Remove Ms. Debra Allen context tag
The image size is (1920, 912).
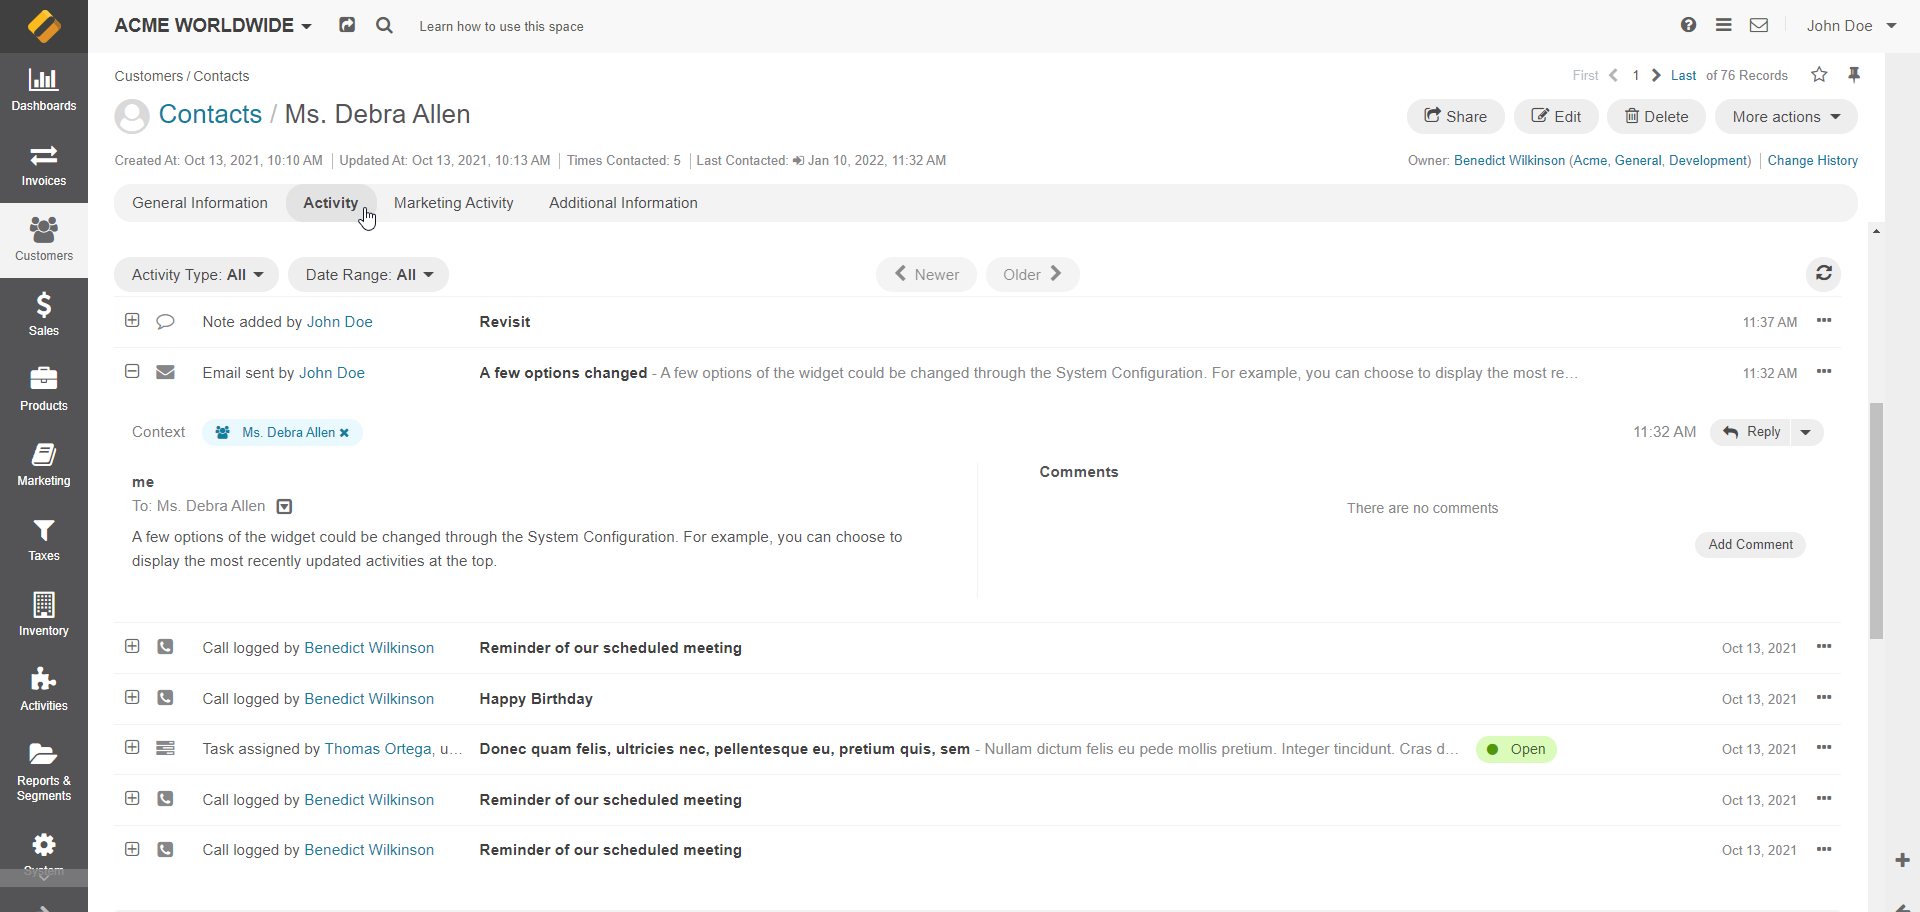[x=344, y=433]
